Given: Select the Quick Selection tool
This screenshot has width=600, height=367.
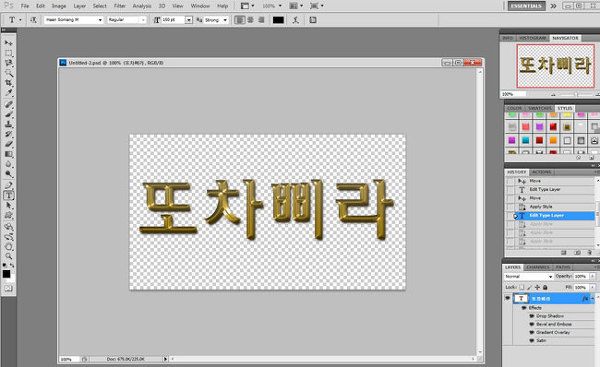Looking at the screenshot, I should (8, 73).
